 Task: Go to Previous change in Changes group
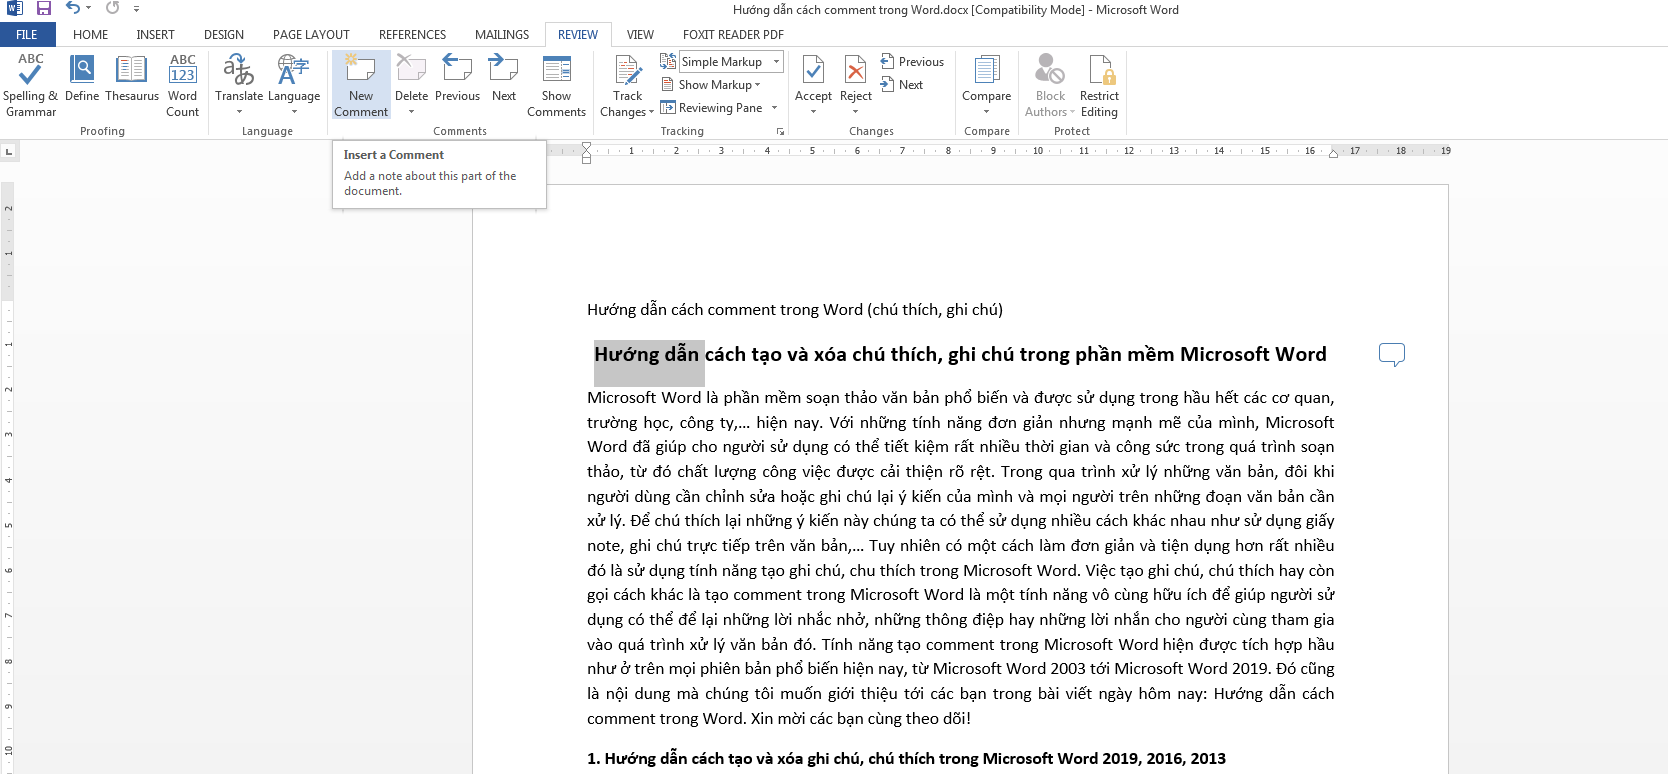click(912, 62)
